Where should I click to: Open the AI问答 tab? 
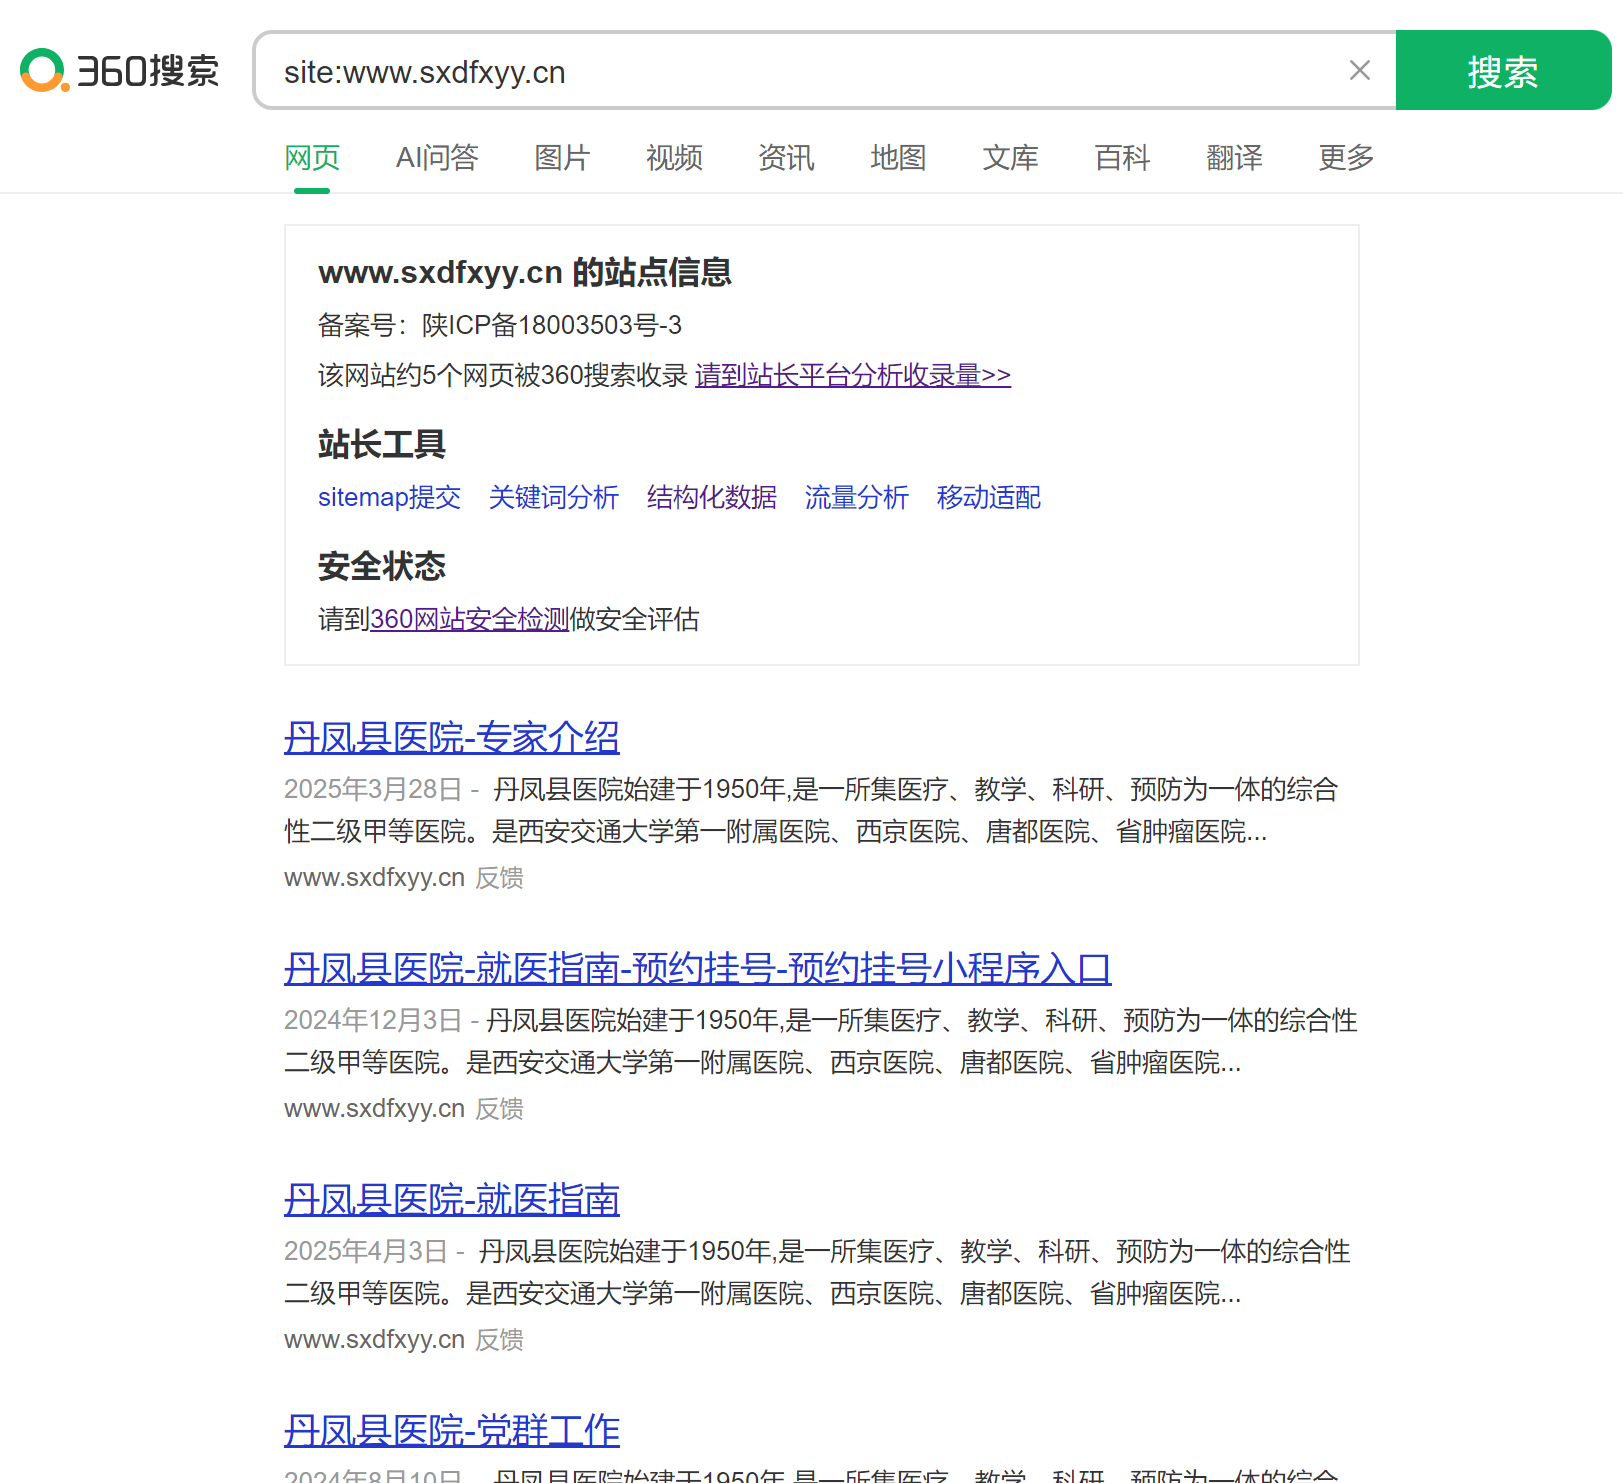click(x=437, y=158)
